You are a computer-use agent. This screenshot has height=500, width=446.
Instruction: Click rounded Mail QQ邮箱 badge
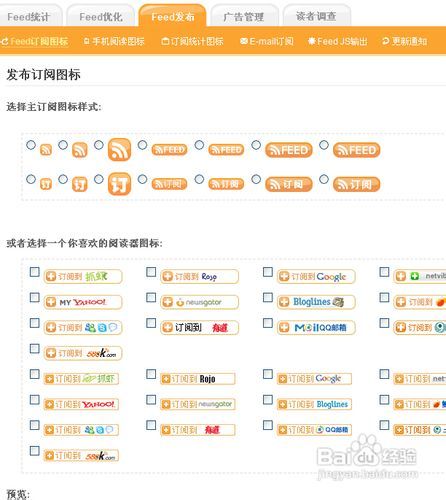pos(316,327)
